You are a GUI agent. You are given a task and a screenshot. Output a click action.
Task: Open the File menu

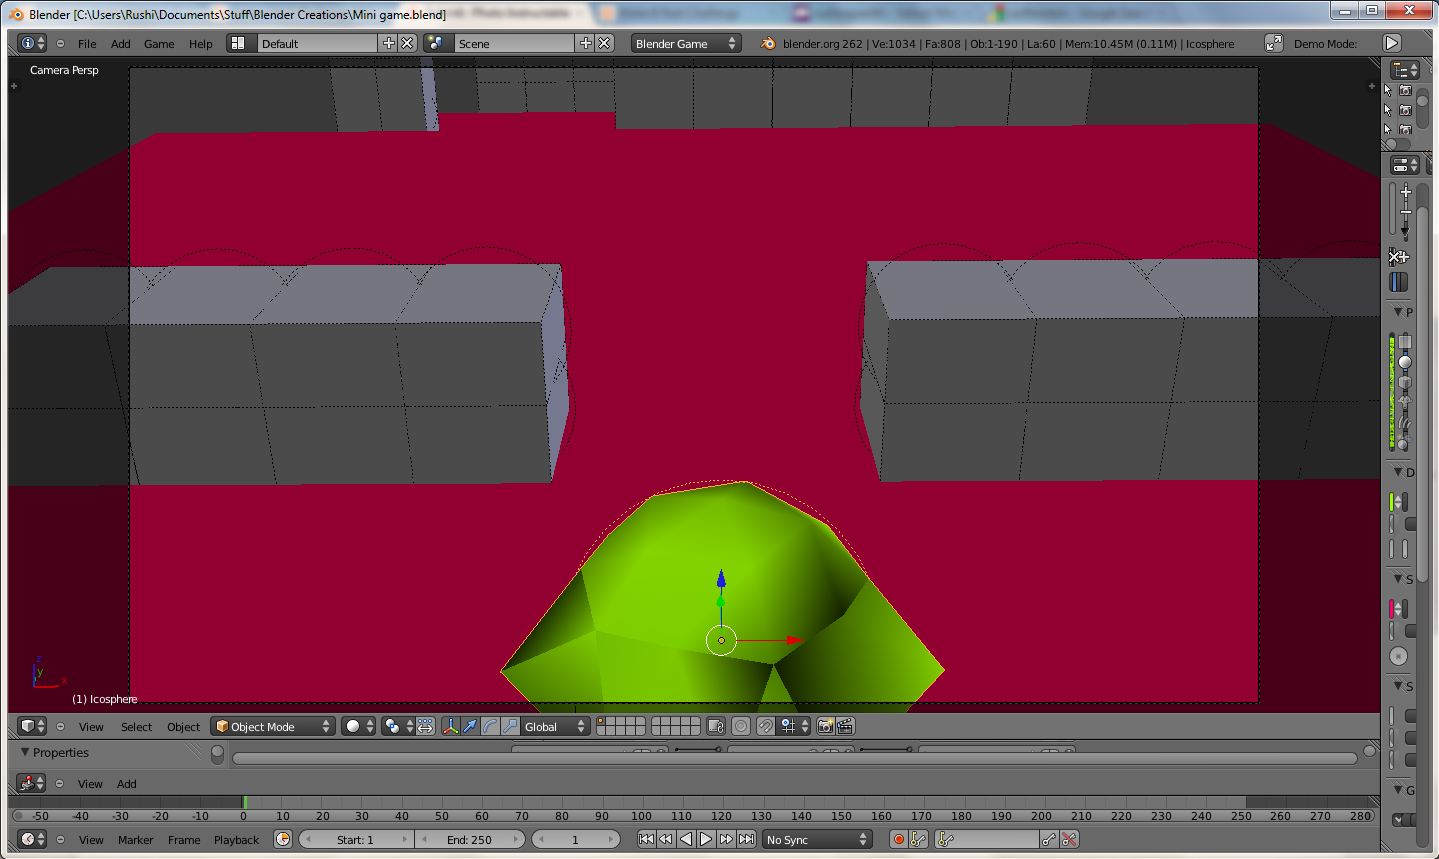(x=87, y=44)
